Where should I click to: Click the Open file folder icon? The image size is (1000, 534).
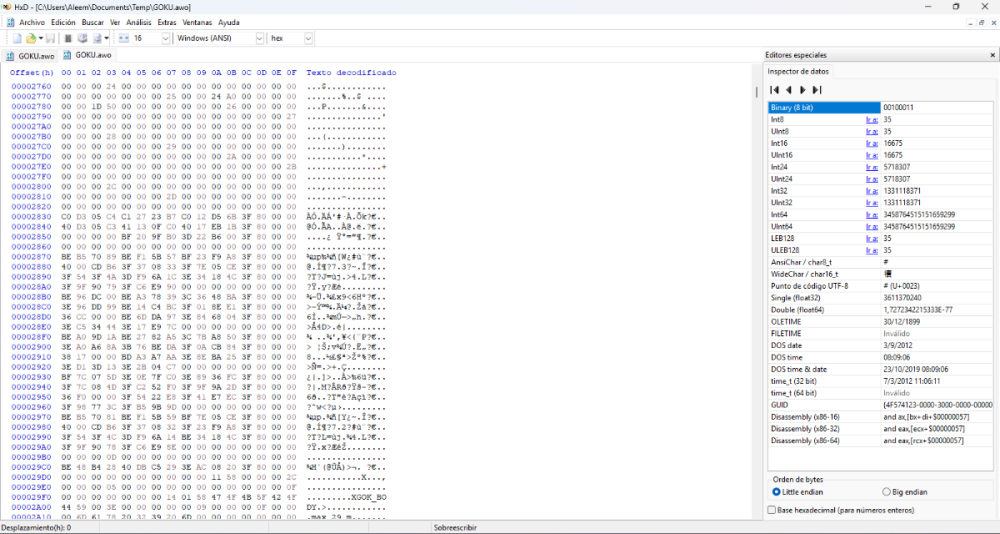click(x=31, y=38)
